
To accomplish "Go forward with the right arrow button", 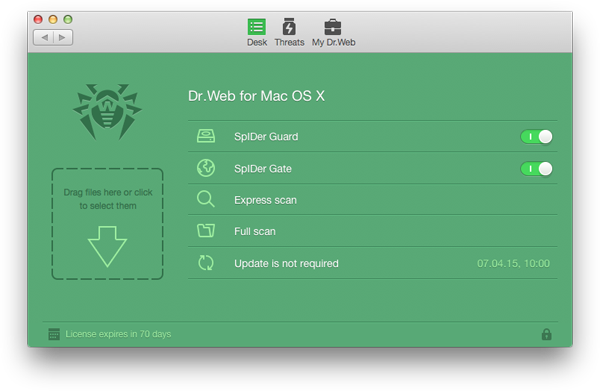I will pos(63,37).
